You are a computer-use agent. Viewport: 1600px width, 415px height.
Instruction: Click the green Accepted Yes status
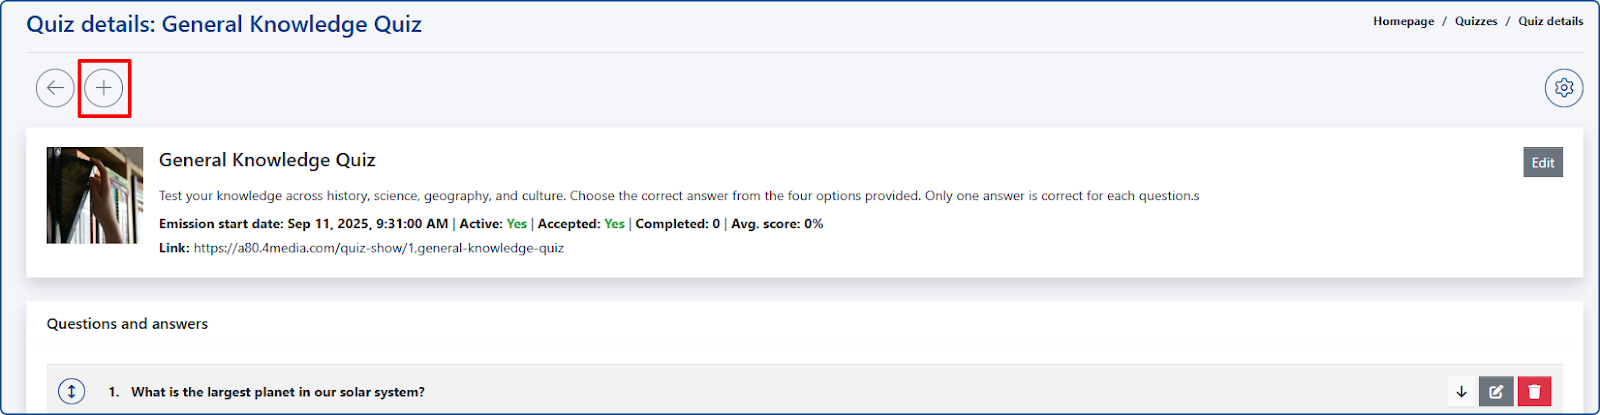click(614, 224)
